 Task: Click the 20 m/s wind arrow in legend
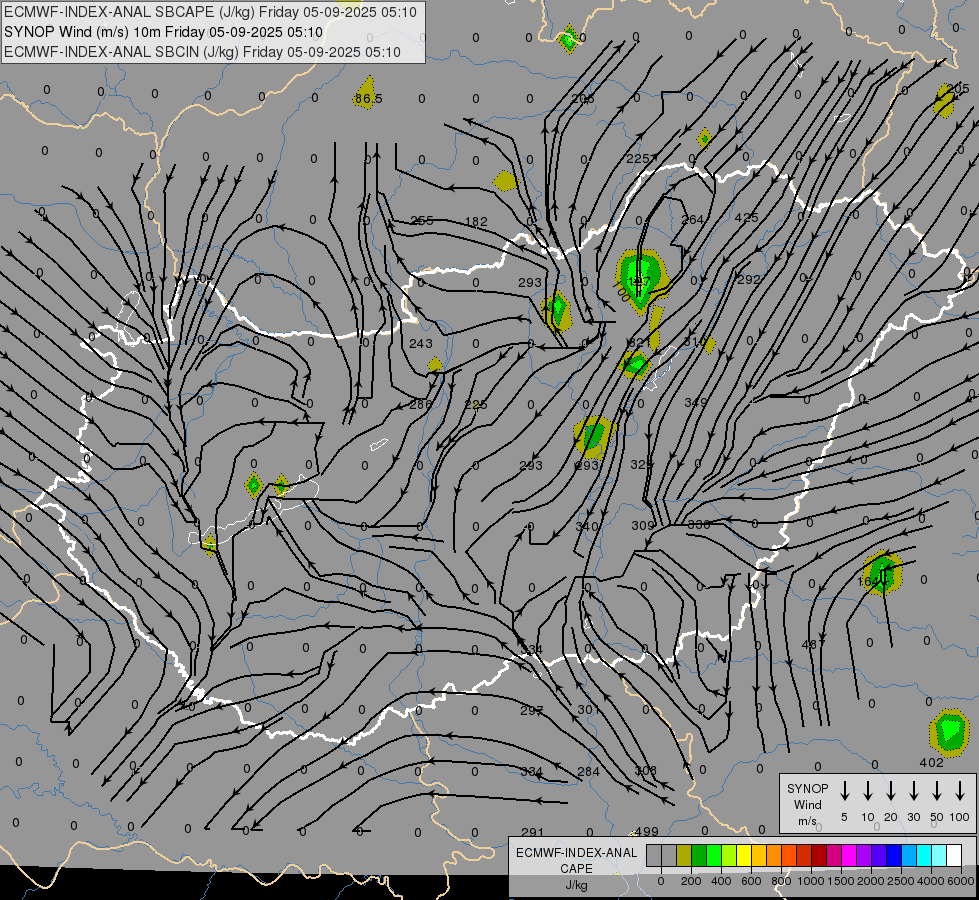tap(891, 790)
